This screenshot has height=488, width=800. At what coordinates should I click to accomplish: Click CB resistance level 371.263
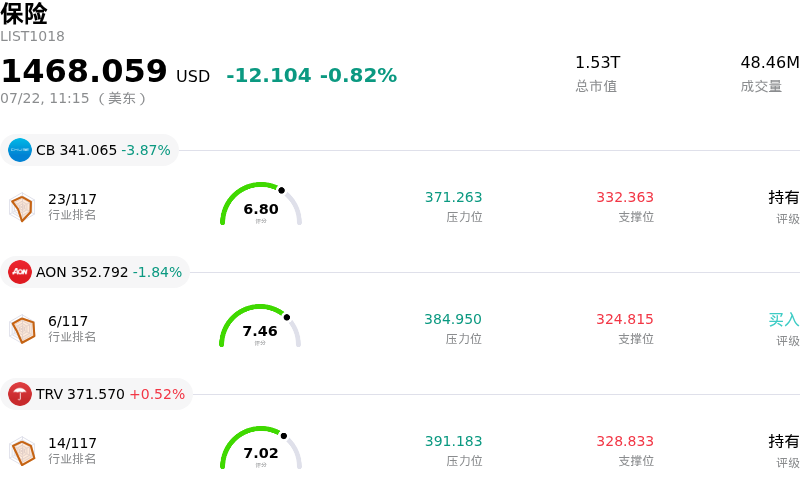[454, 197]
